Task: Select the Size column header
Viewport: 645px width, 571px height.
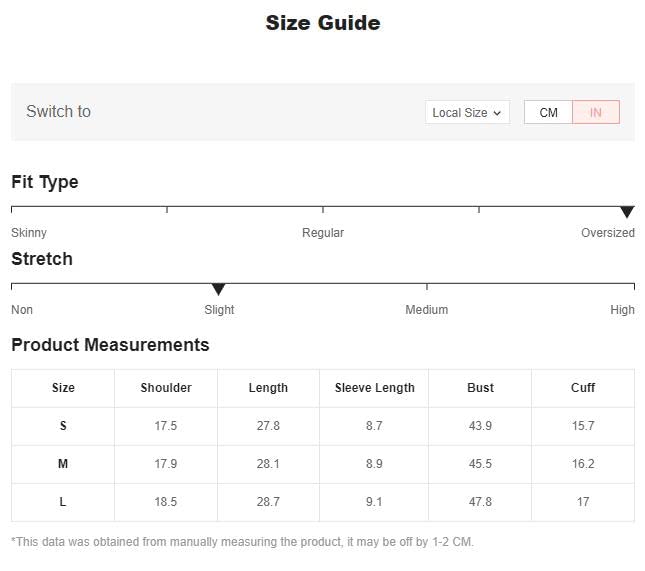Action: click(63, 388)
